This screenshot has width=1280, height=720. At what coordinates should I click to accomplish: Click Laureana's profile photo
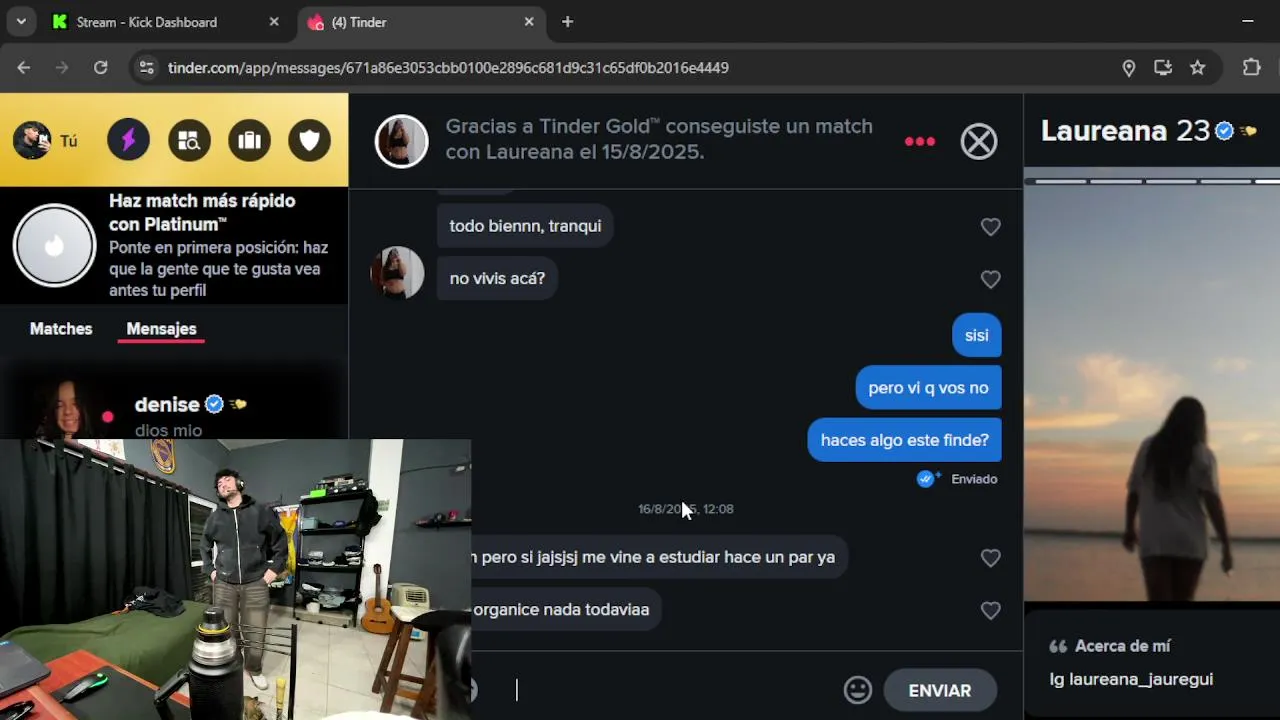pyautogui.click(x=1152, y=390)
